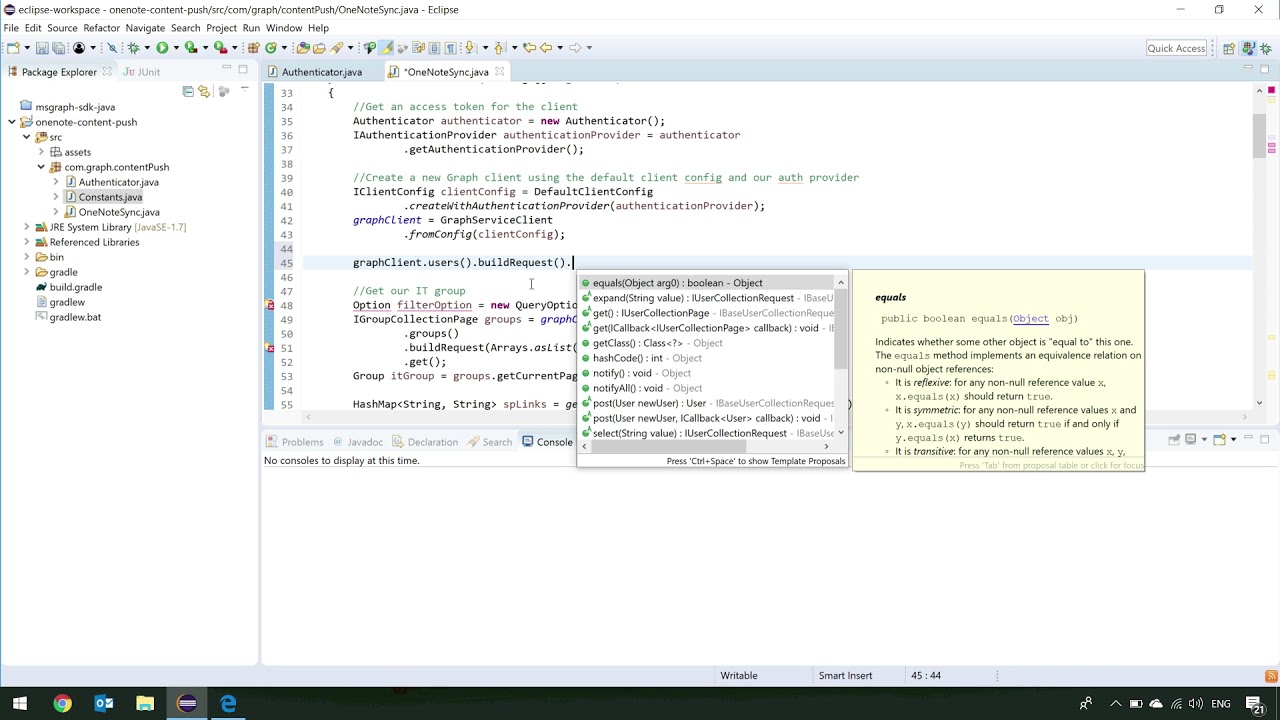1280x720 pixels.
Task: Expand the gradle folder node
Action: tap(27, 272)
